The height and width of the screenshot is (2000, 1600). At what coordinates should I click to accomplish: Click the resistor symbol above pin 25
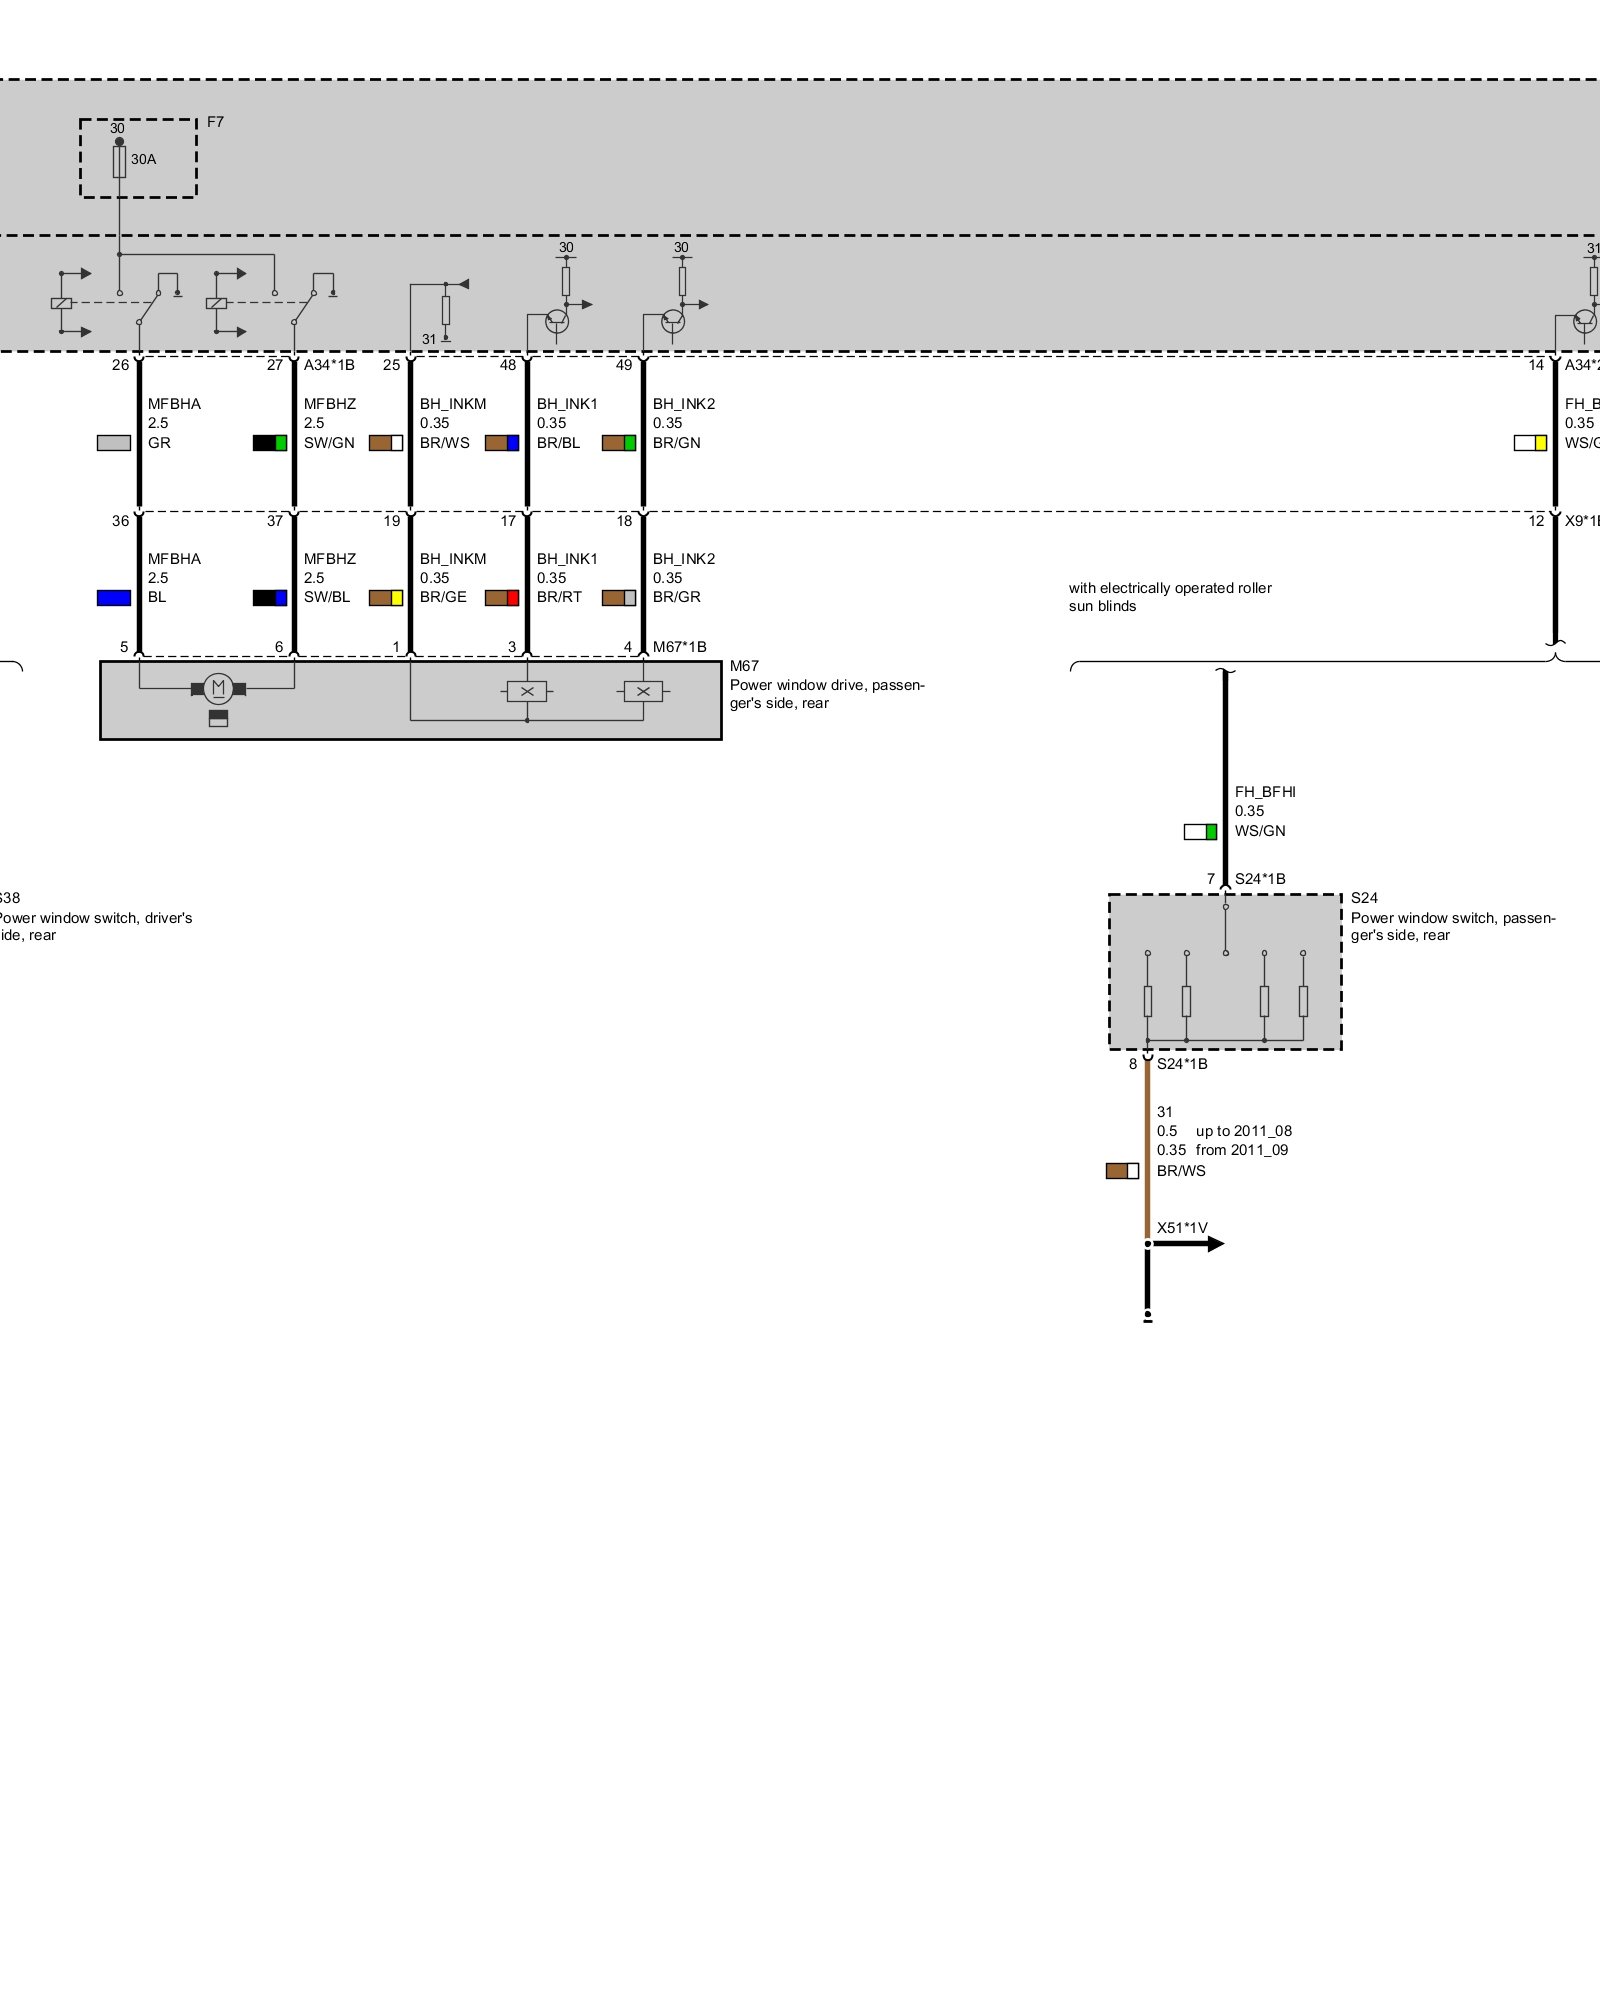[x=446, y=310]
